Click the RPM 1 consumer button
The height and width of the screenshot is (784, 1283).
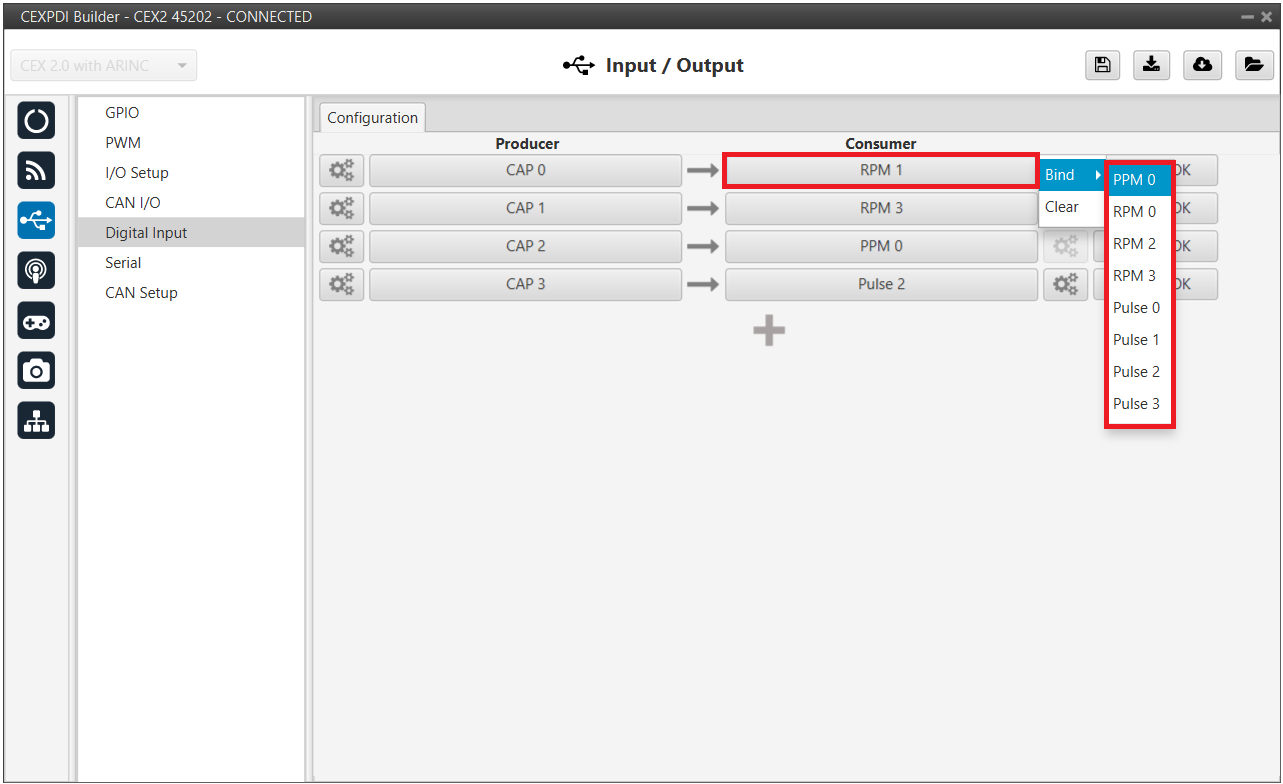(880, 170)
